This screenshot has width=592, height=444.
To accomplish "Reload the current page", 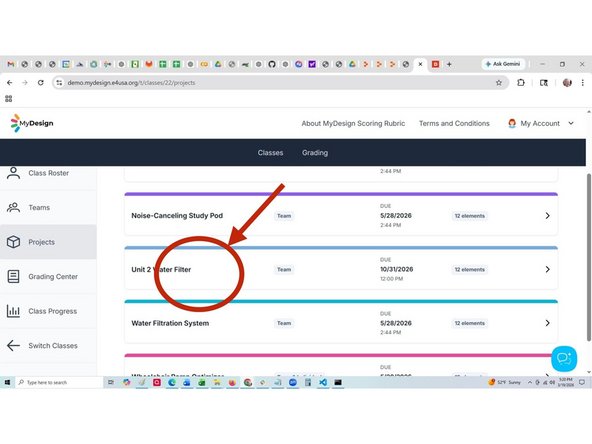I will pyautogui.click(x=40, y=83).
